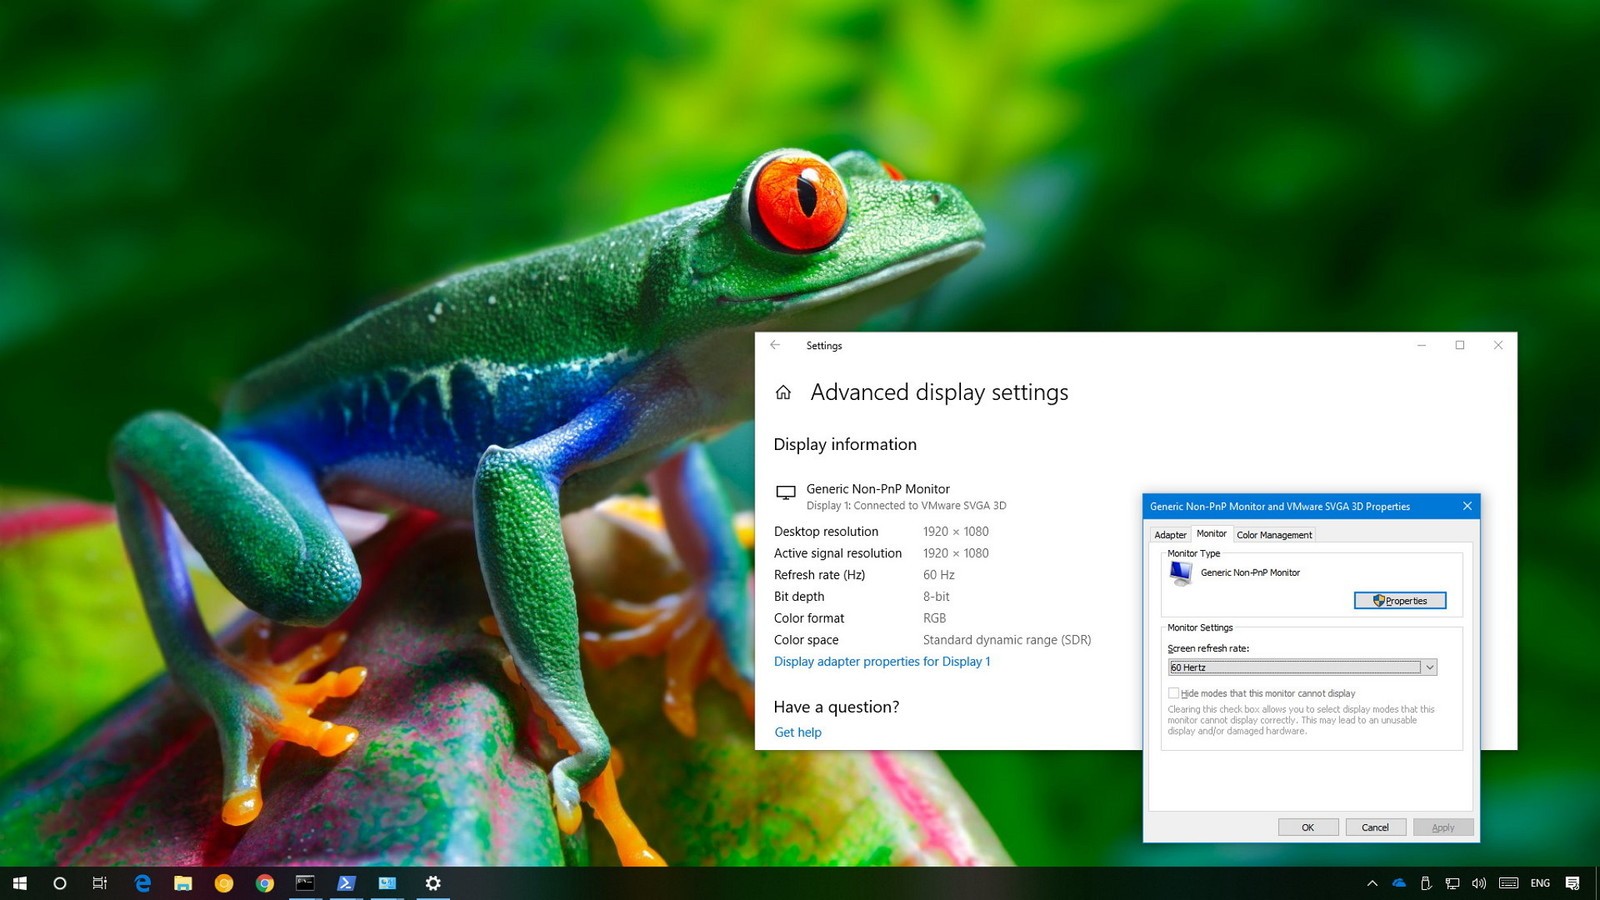Open File Explorer from the taskbar
Image resolution: width=1600 pixels, height=900 pixels.
pyautogui.click(x=183, y=883)
